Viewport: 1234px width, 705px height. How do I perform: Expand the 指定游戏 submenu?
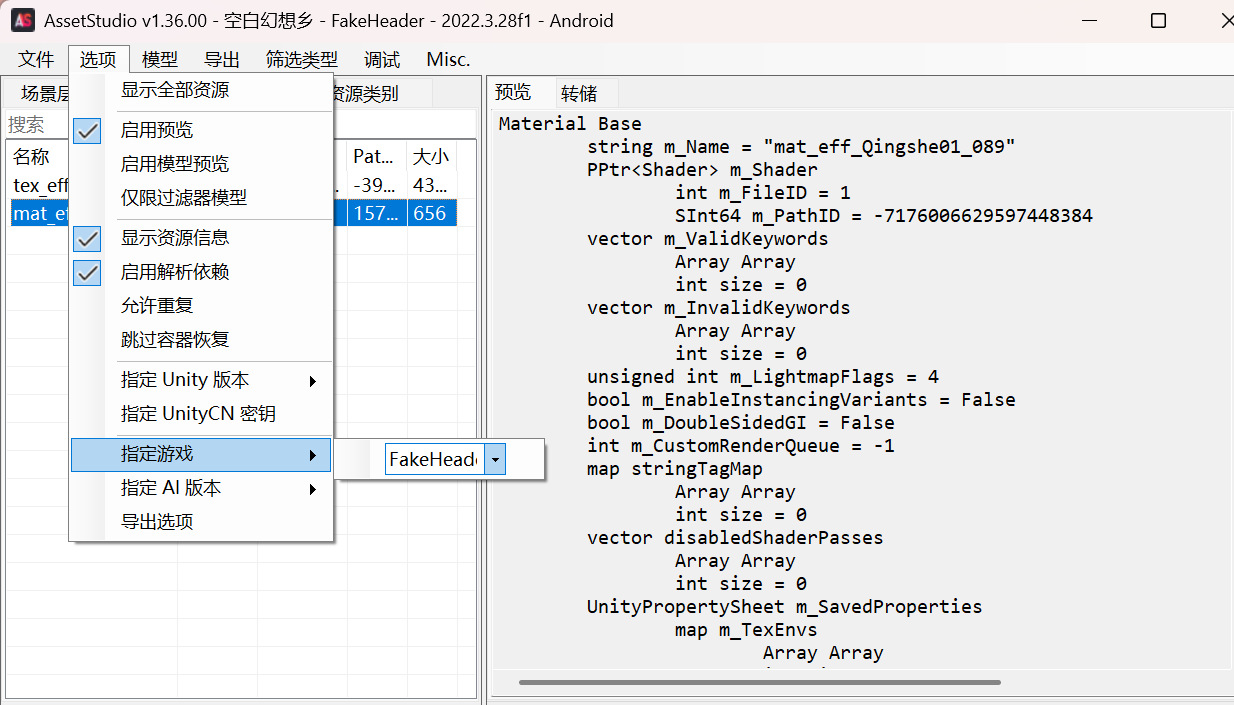[200, 454]
